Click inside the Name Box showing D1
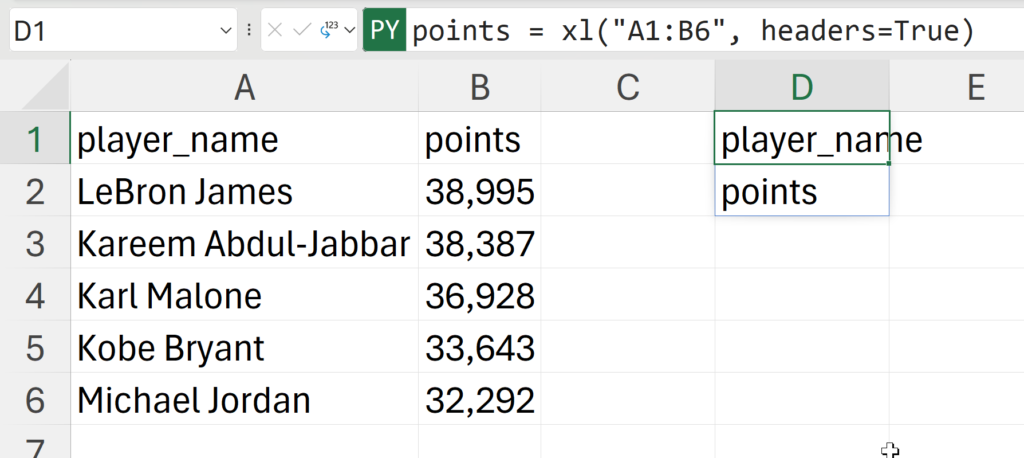 click(x=110, y=32)
